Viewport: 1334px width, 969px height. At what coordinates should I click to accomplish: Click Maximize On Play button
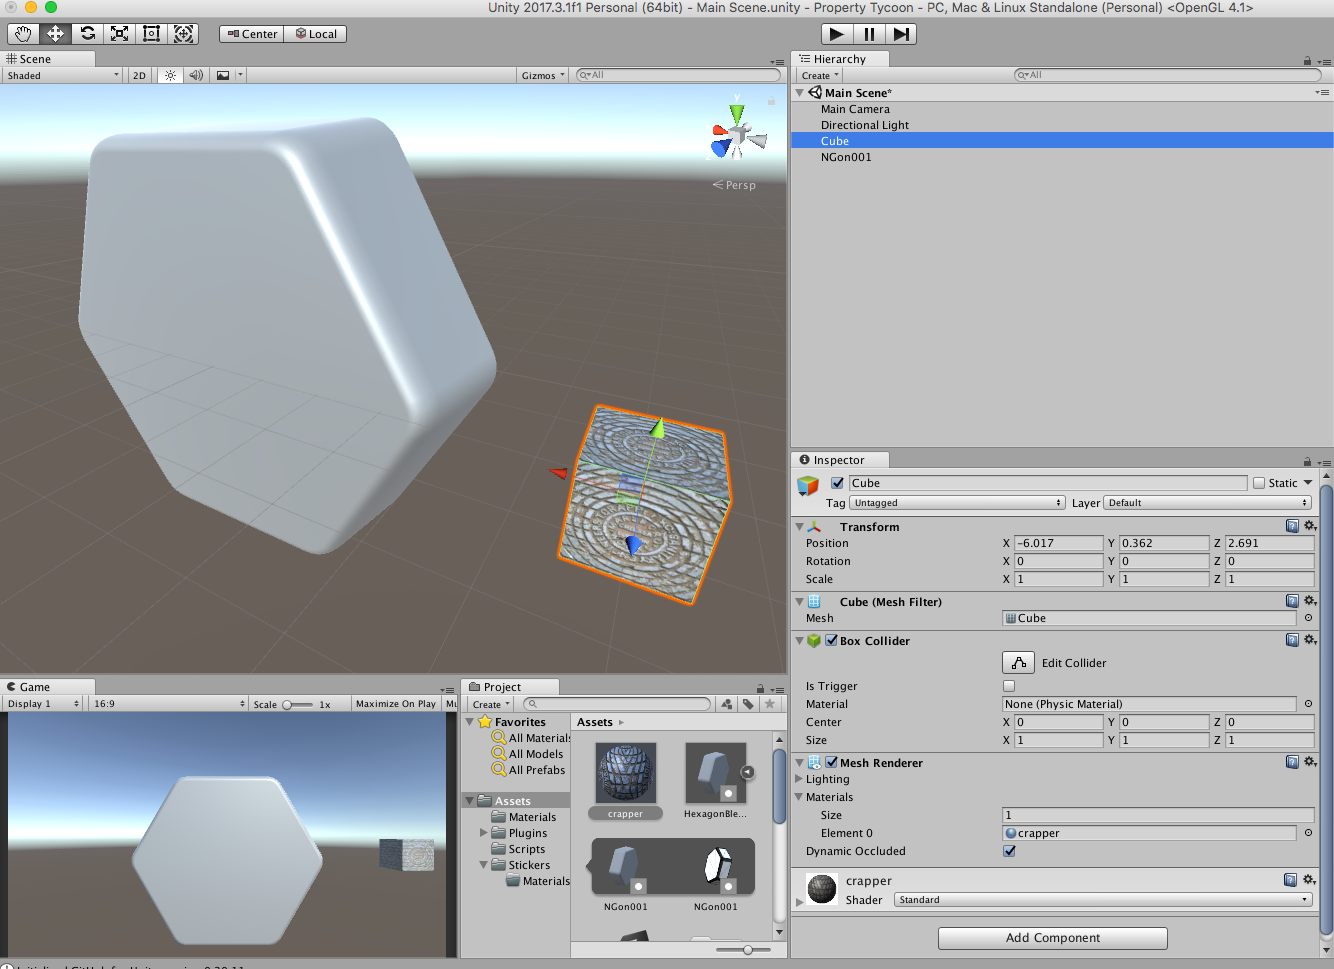point(396,704)
